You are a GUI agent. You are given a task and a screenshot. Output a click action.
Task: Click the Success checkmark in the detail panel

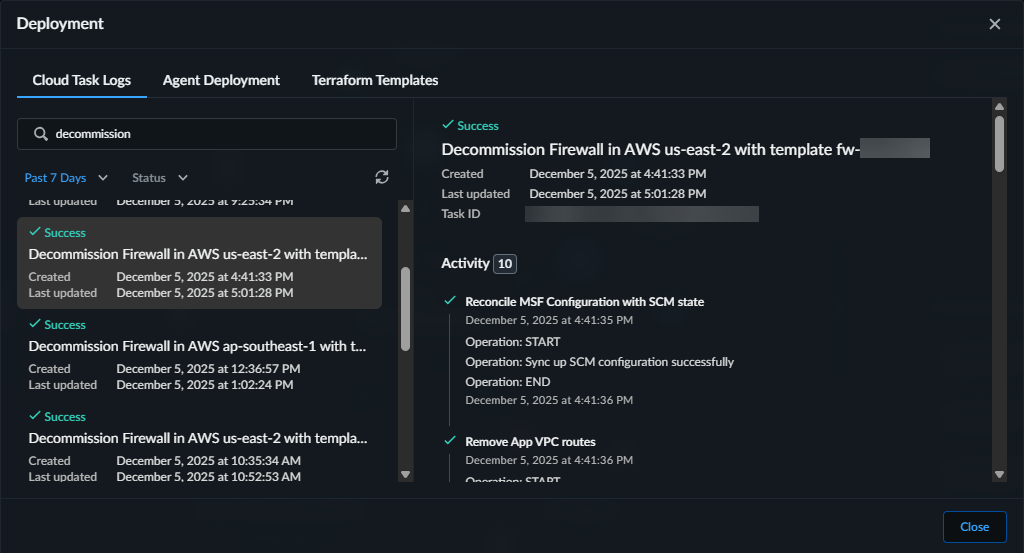pos(448,126)
